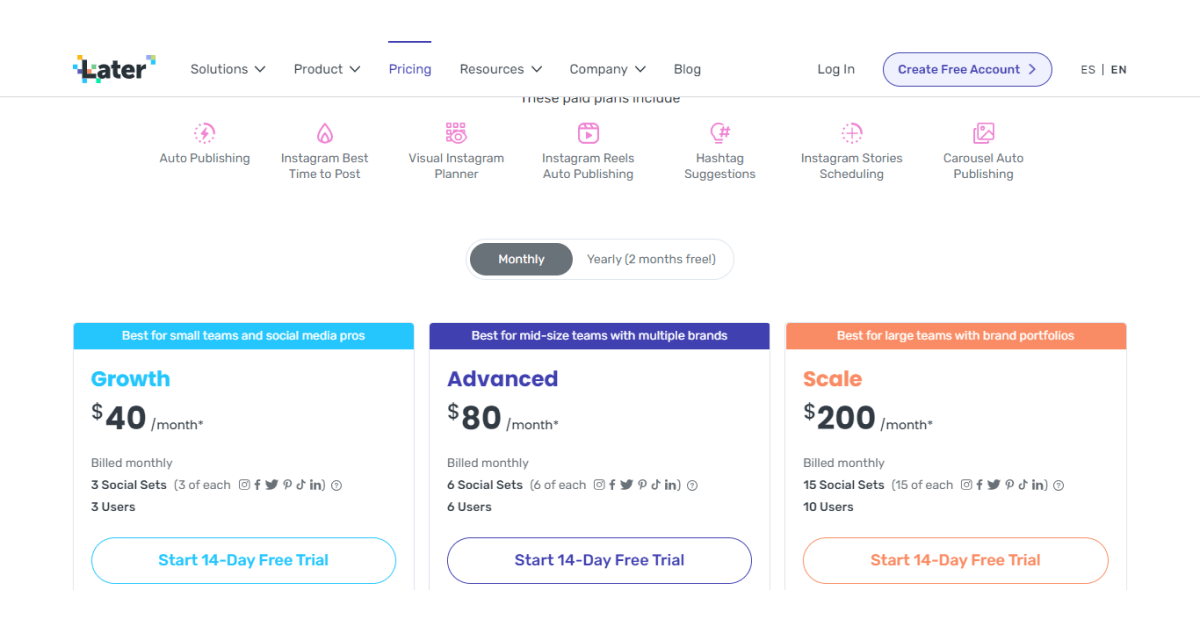1200x630 pixels.
Task: Click the Create Free Account button
Action: pos(967,69)
